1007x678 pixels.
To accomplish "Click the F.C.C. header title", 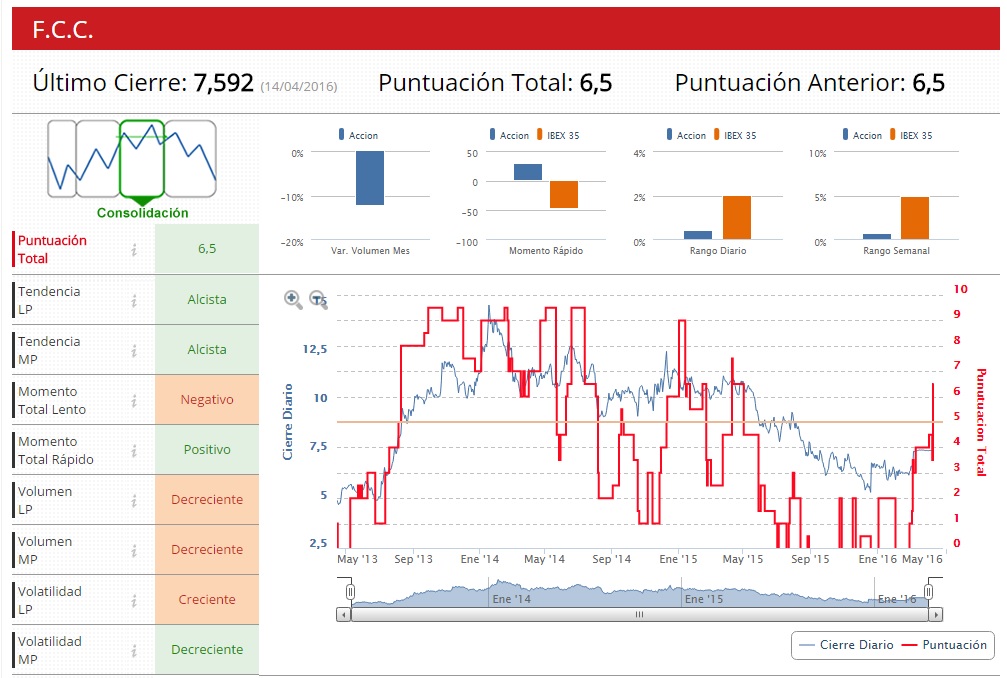I will point(63,30).
